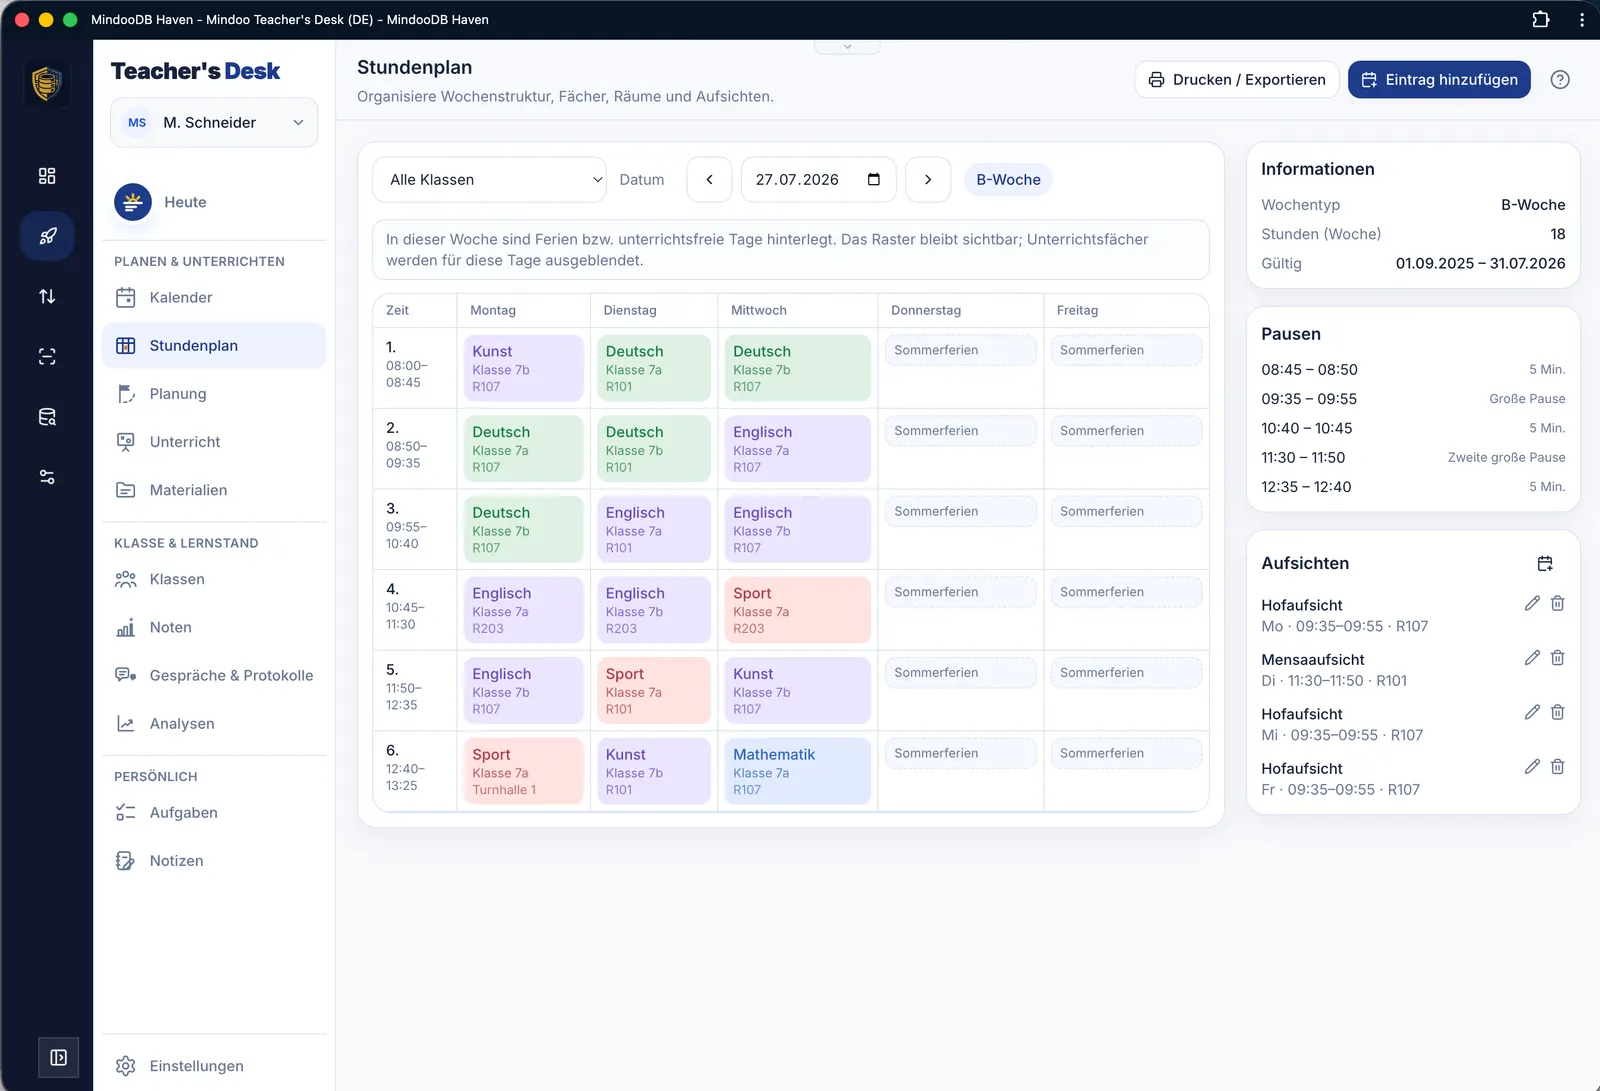The image size is (1600, 1091).
Task: Collapse sidebar with the panel toggle icon
Action: click(x=59, y=1057)
